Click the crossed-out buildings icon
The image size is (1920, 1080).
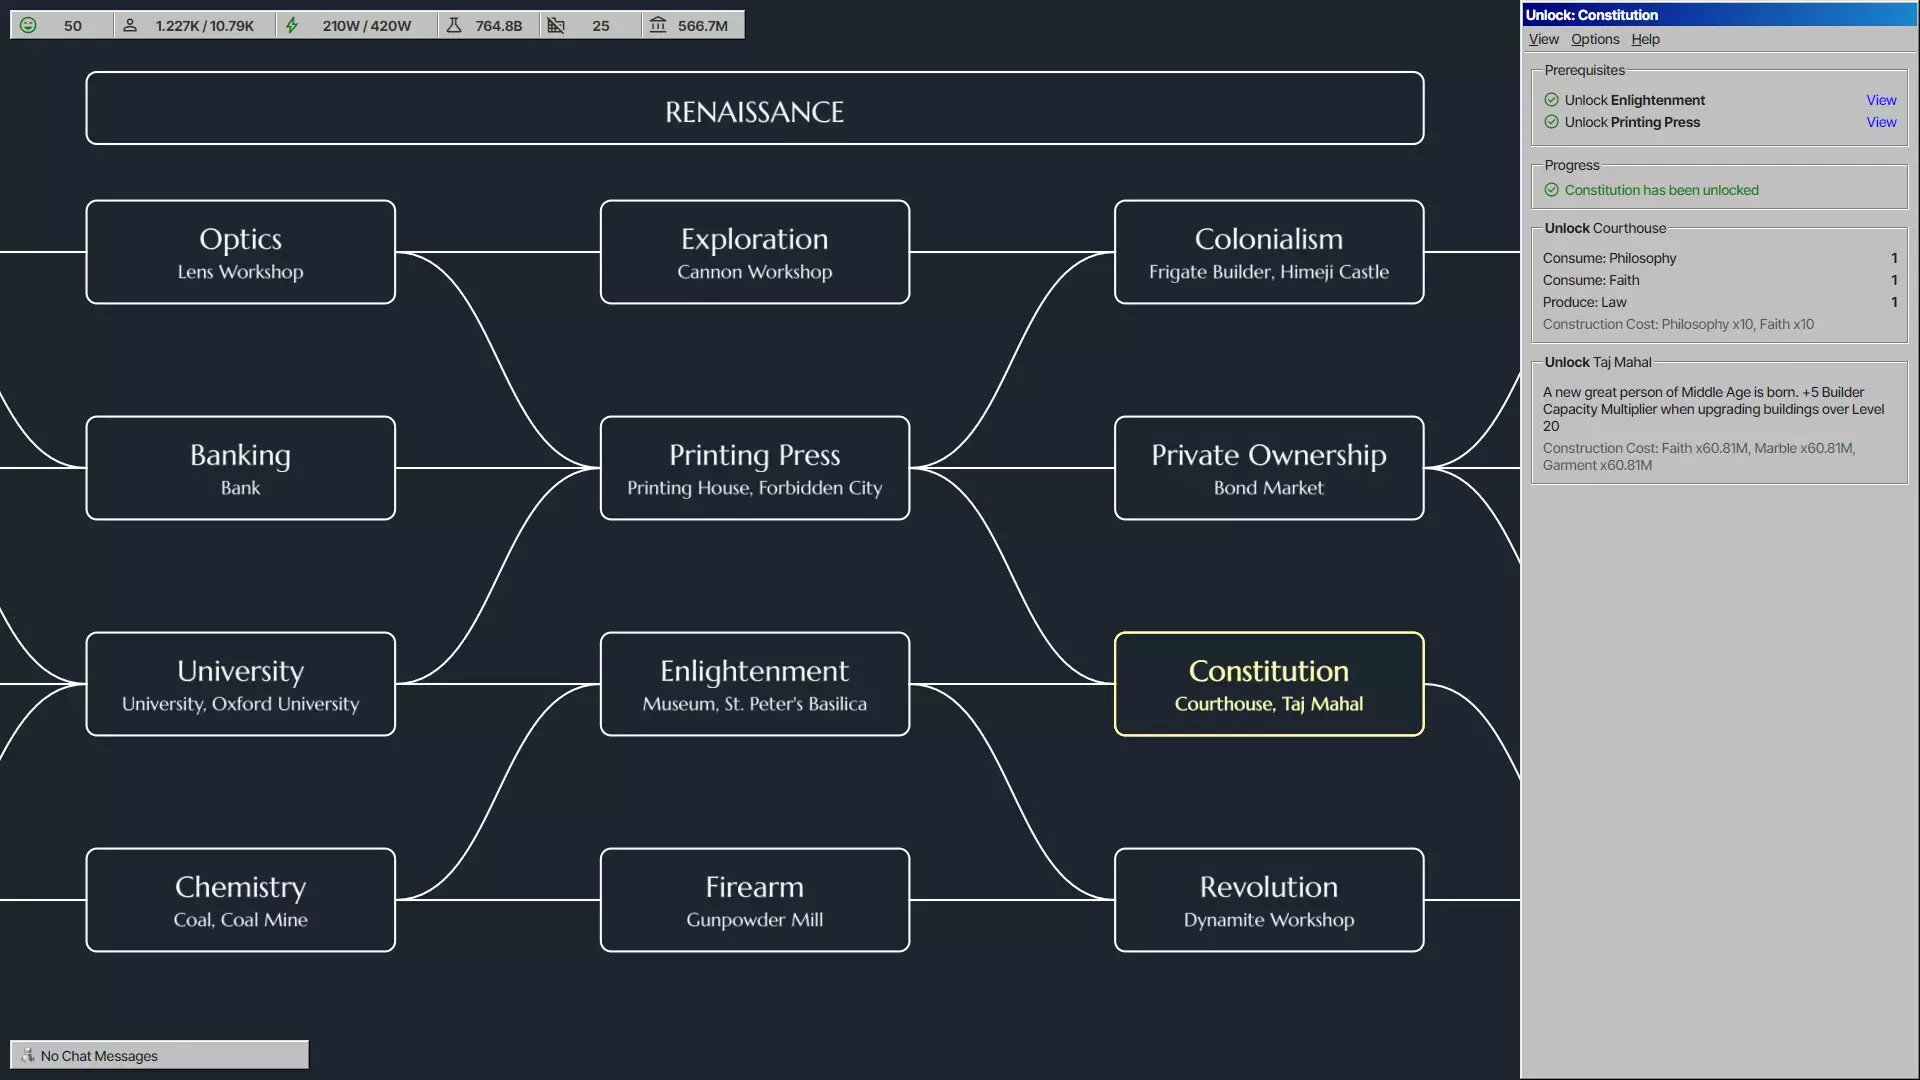(556, 25)
